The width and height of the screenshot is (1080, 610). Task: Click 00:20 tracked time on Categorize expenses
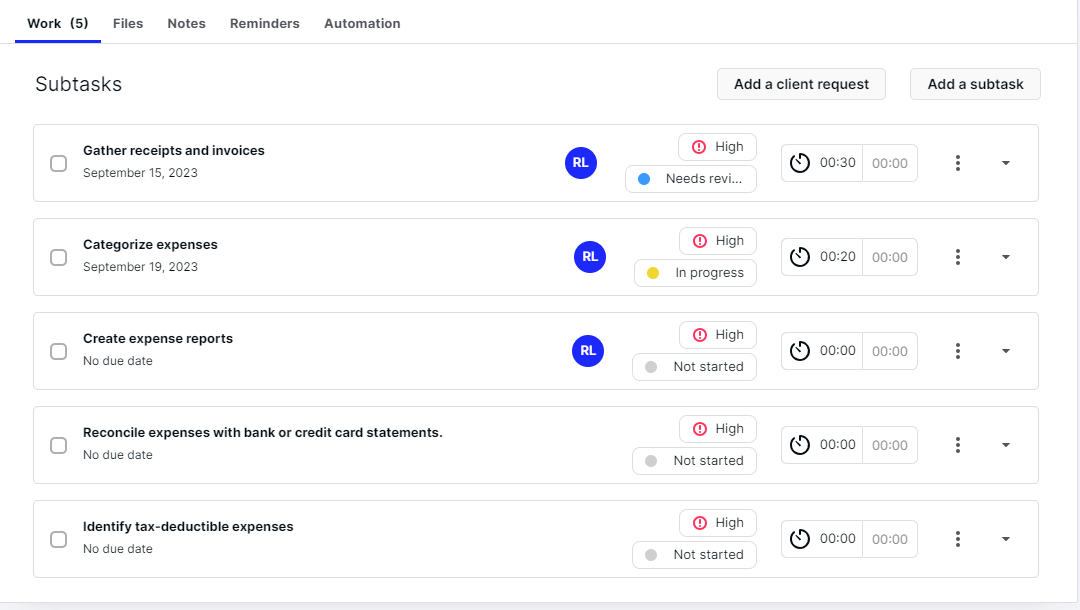(838, 256)
